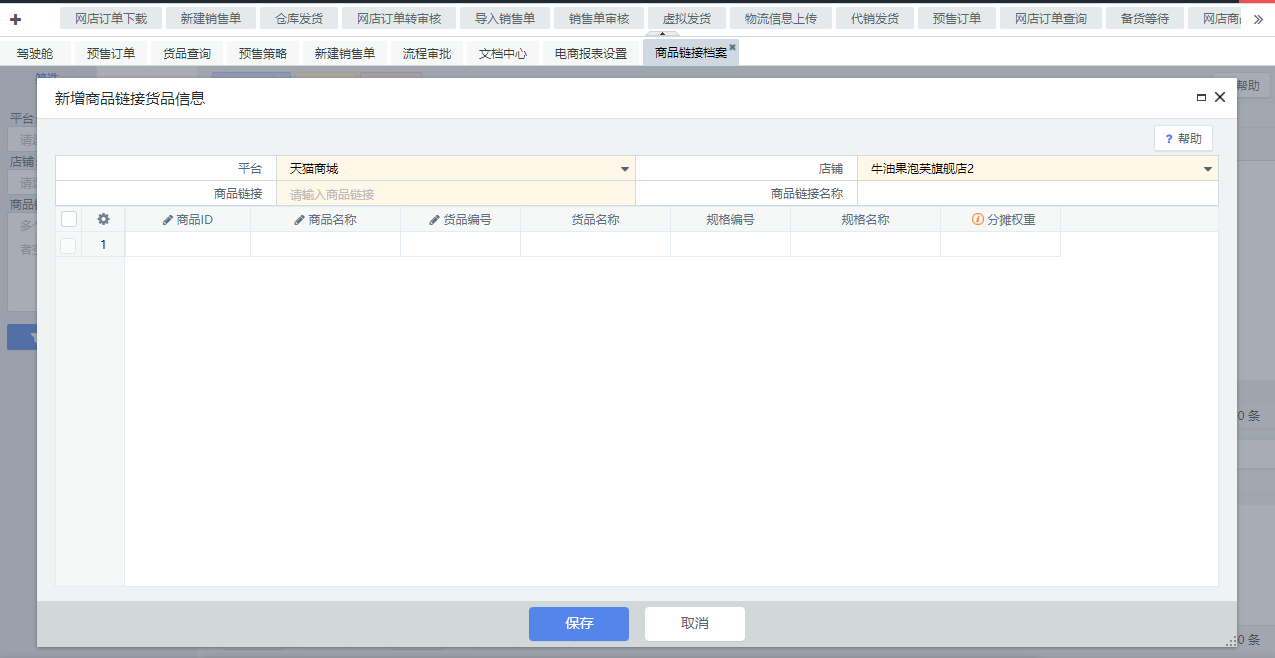Tick the select-all checkbox in grid header

(x=69, y=219)
